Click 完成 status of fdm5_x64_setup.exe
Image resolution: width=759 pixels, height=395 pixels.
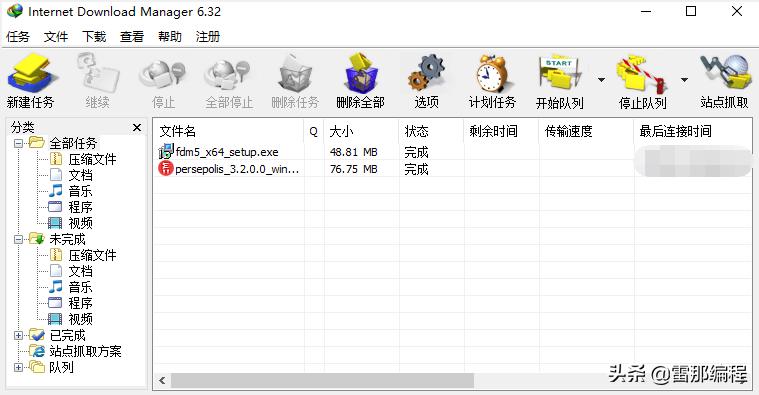[416, 152]
